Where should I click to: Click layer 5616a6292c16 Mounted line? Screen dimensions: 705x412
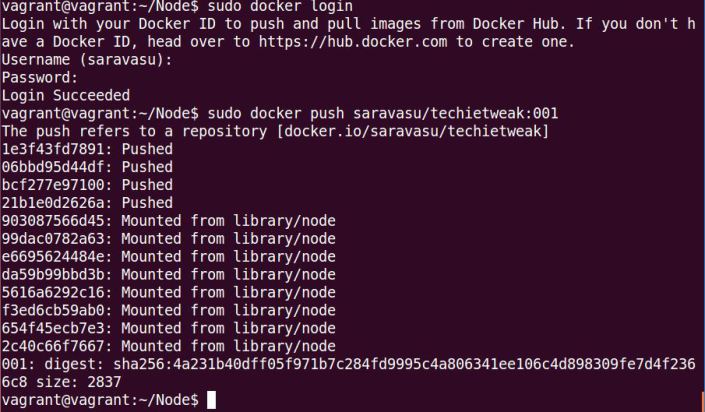[169, 292]
